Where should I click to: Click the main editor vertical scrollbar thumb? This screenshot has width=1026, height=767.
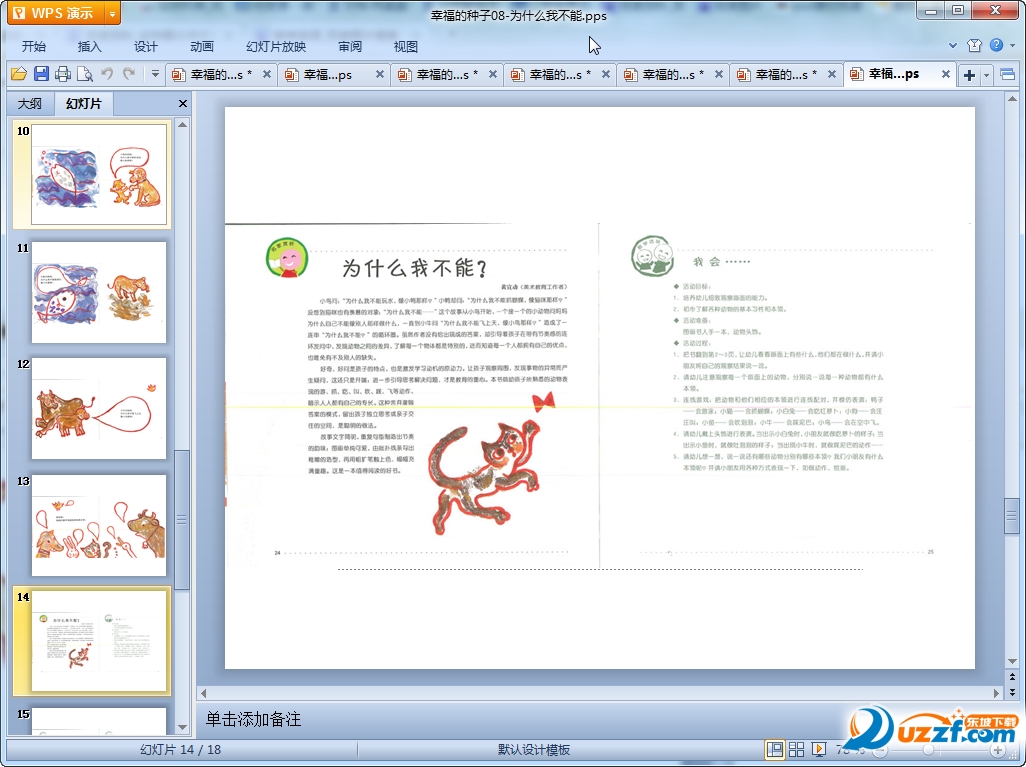1012,516
